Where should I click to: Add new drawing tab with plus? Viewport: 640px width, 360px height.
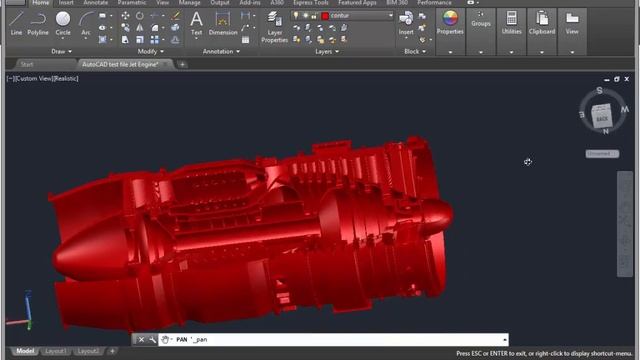182,64
